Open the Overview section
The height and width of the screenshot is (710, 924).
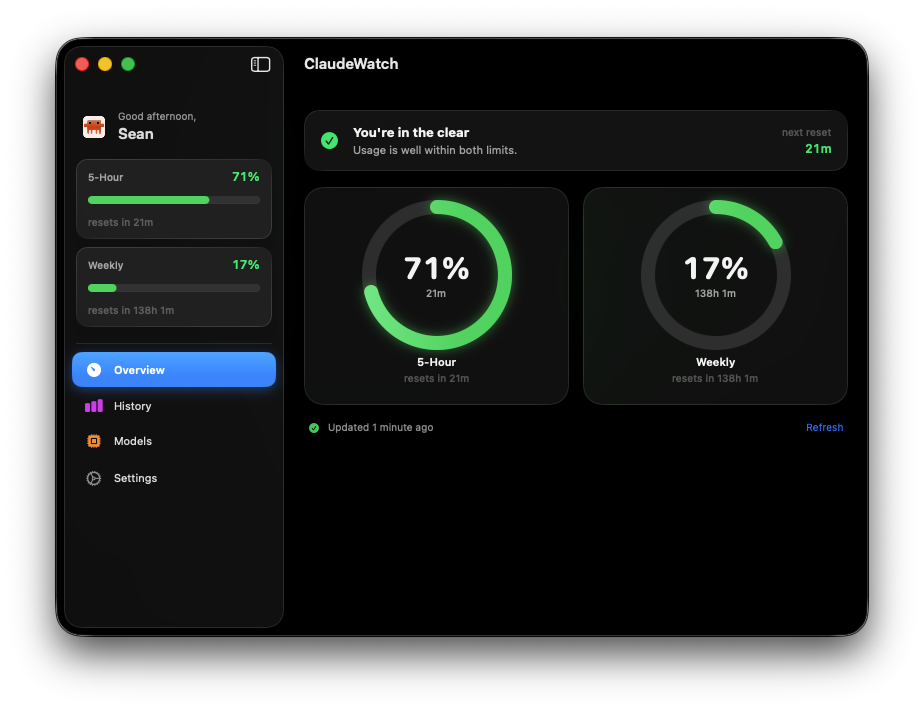click(174, 369)
